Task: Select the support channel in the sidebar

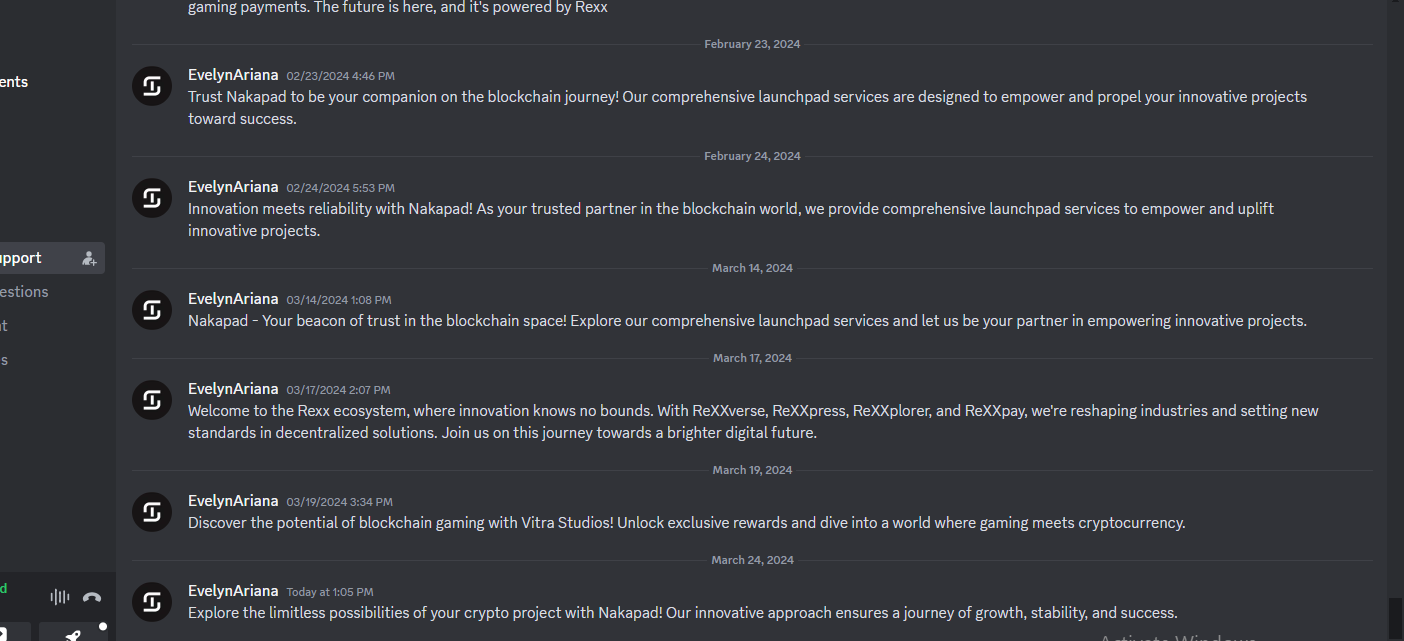Action: [52, 258]
